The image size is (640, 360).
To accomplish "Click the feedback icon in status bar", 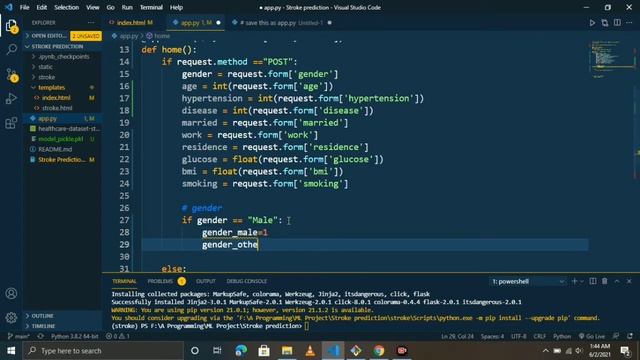I will tap(616, 336).
